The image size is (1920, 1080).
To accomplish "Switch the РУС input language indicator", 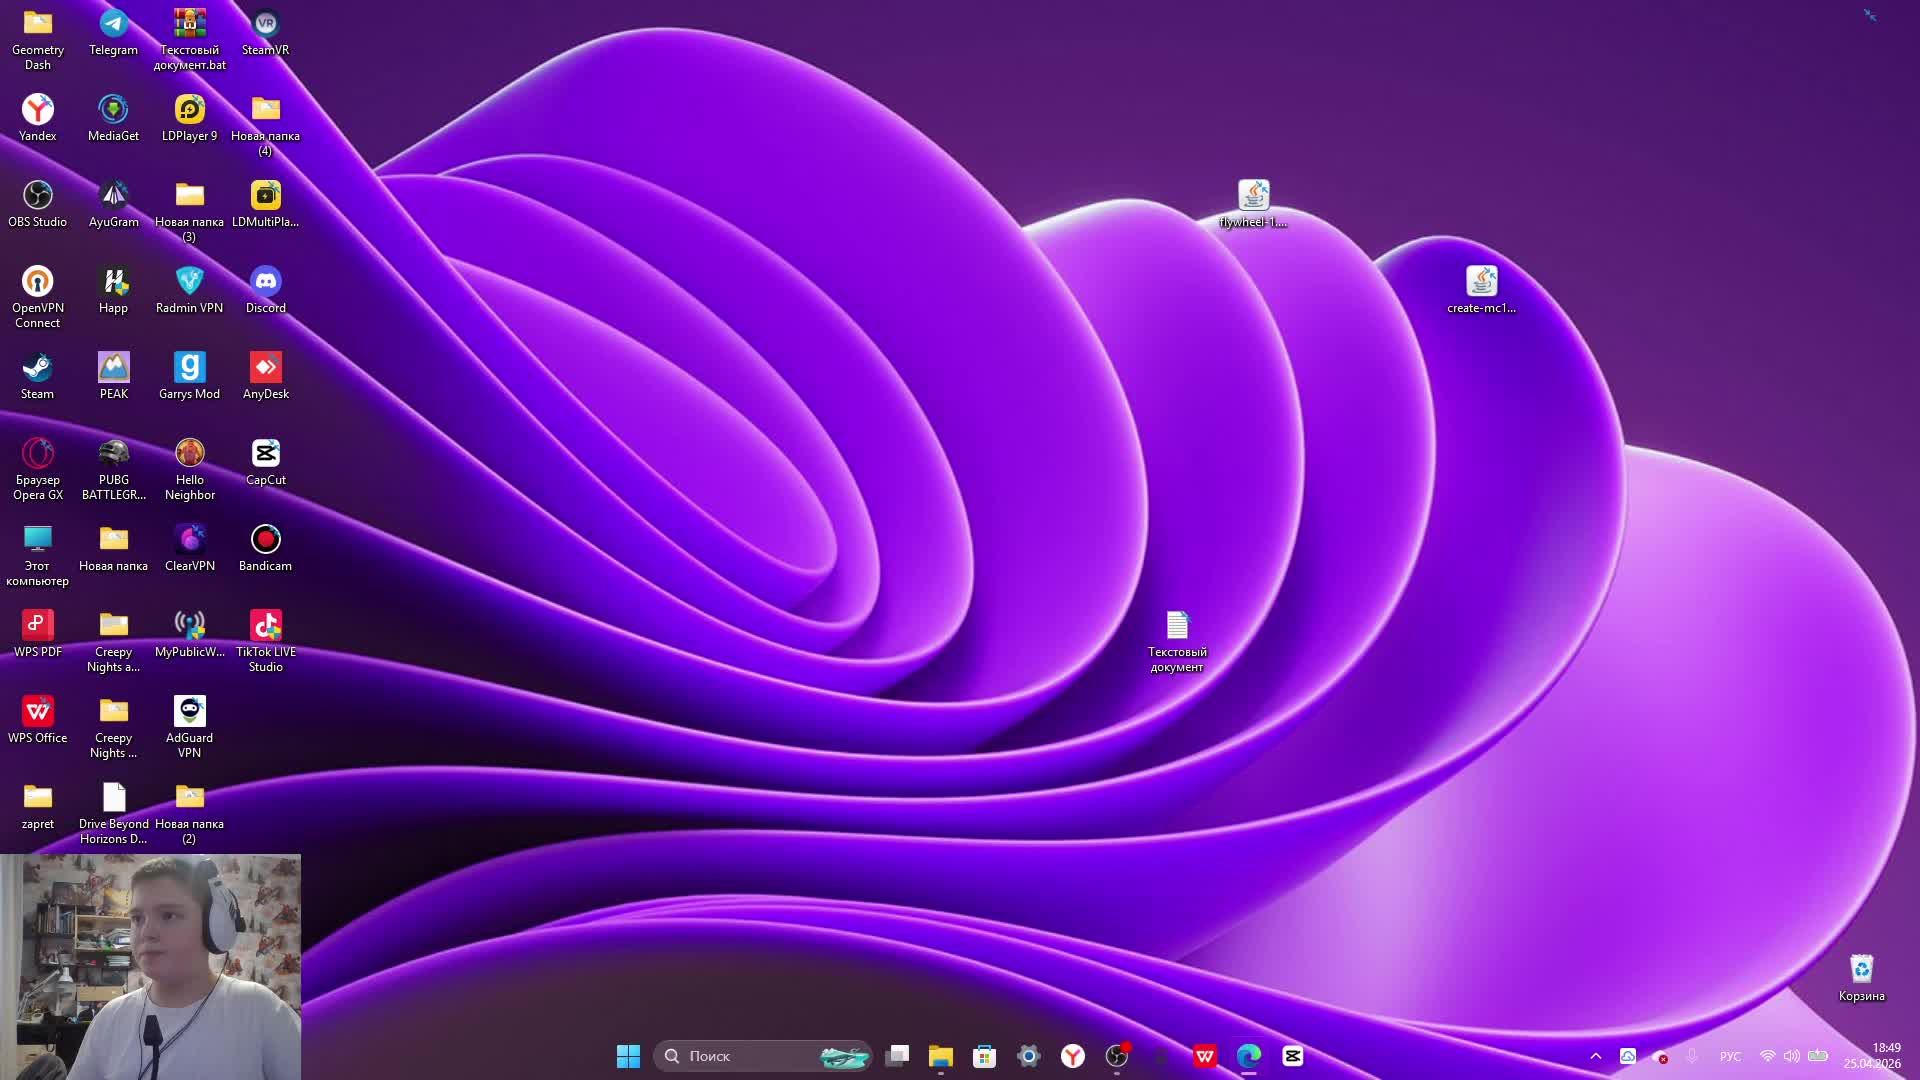I will [1730, 1056].
